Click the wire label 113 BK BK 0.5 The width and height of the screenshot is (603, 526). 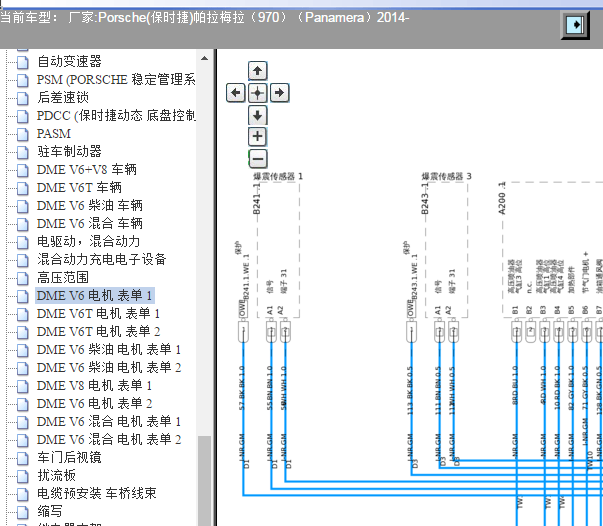[410, 390]
